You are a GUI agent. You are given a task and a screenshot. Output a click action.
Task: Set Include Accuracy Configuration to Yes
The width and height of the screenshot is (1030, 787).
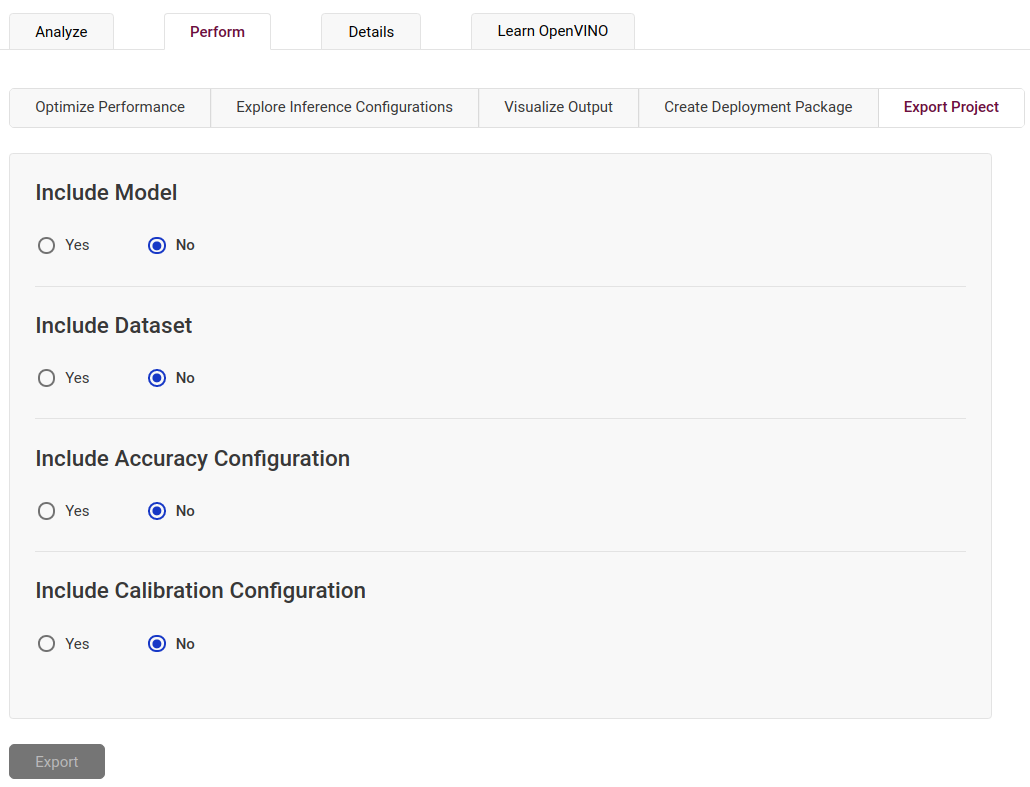click(47, 511)
